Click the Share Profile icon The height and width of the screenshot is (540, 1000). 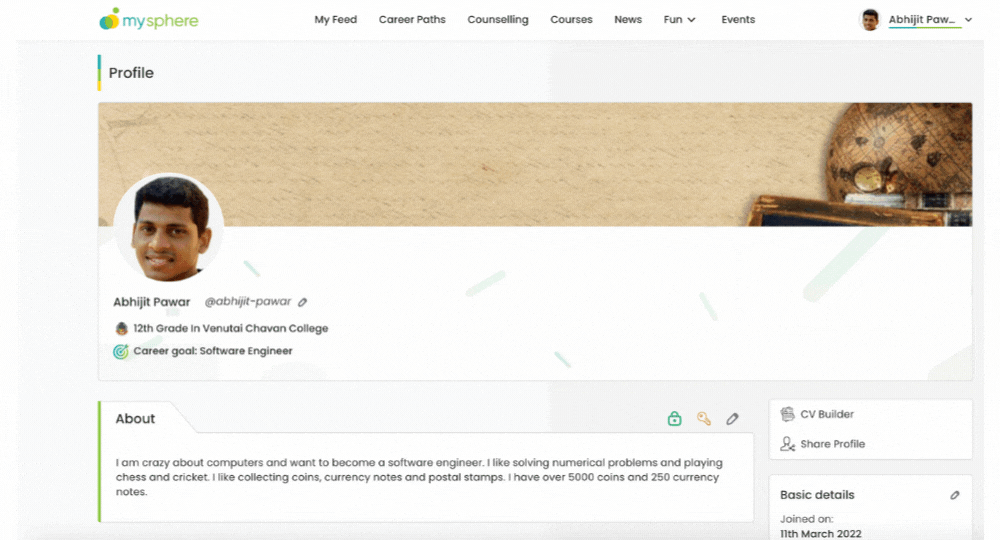[788, 444]
